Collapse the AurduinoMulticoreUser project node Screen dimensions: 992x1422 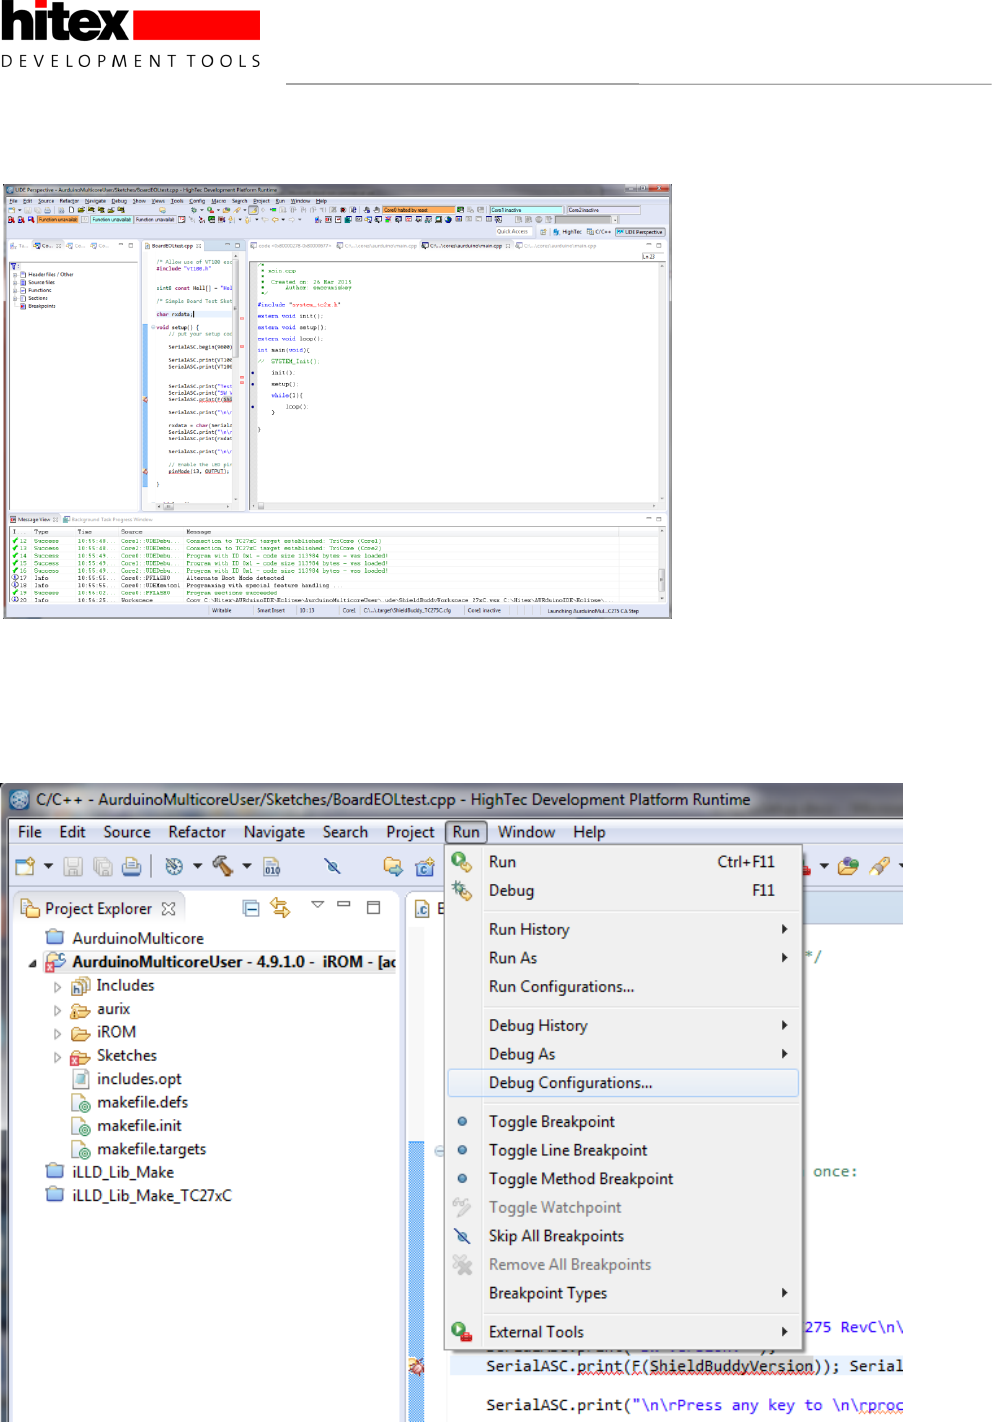pyautogui.click(x=33, y=963)
